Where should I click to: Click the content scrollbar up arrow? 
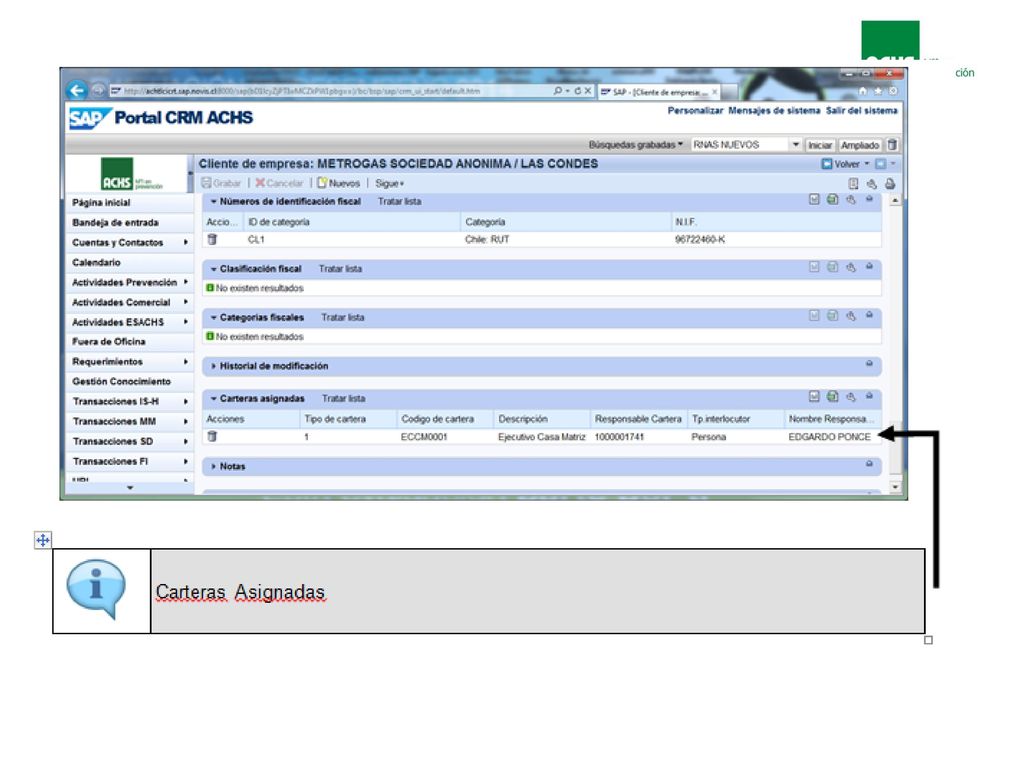895,200
